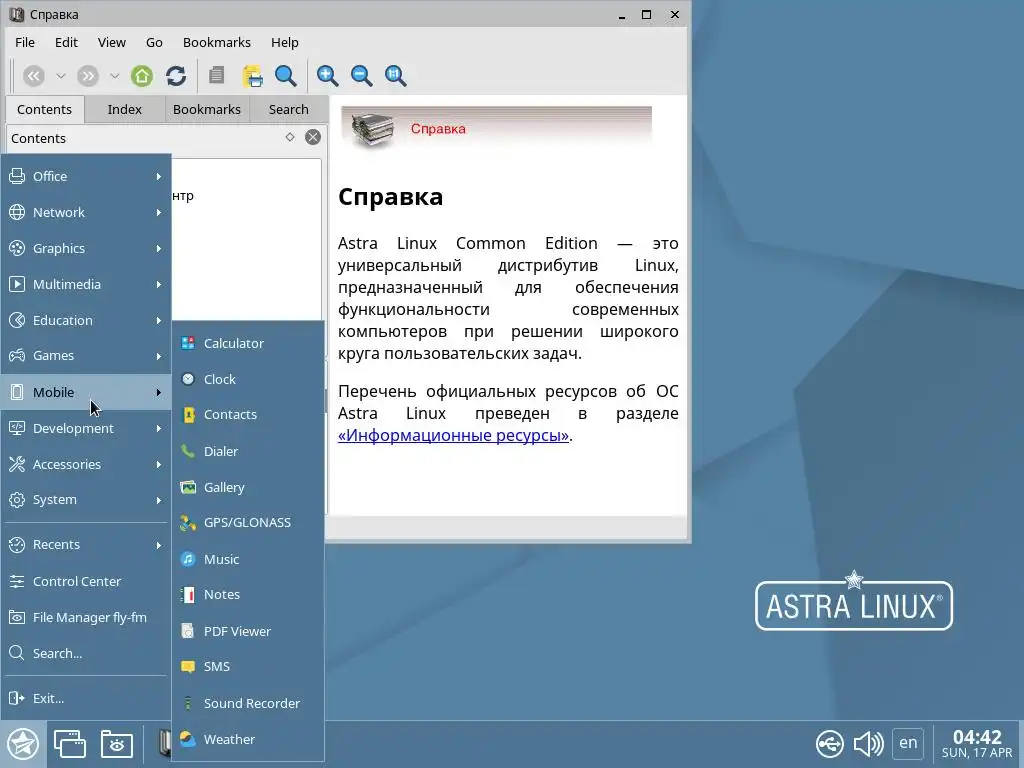1024x768 pixels.
Task: Open Notes from Mobile submenu
Action: pos(248,595)
